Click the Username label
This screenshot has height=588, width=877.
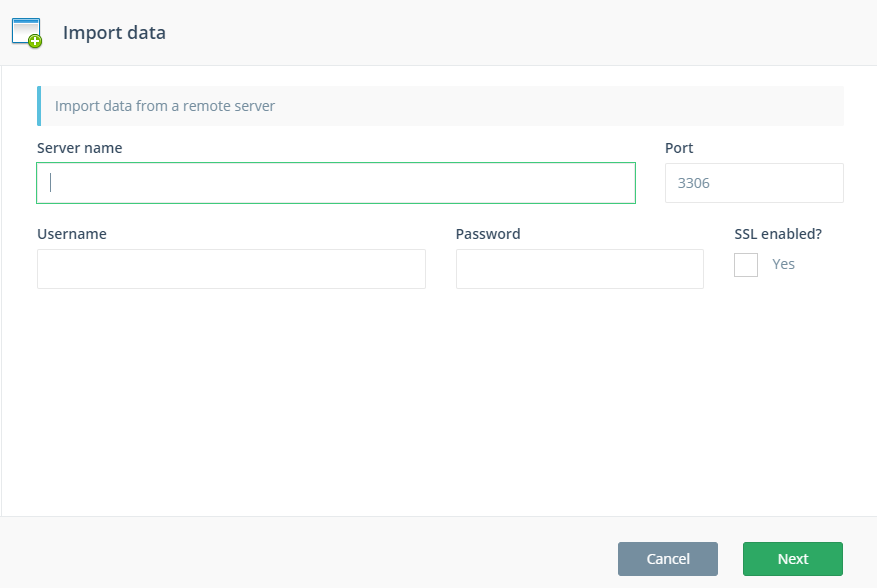coord(72,234)
